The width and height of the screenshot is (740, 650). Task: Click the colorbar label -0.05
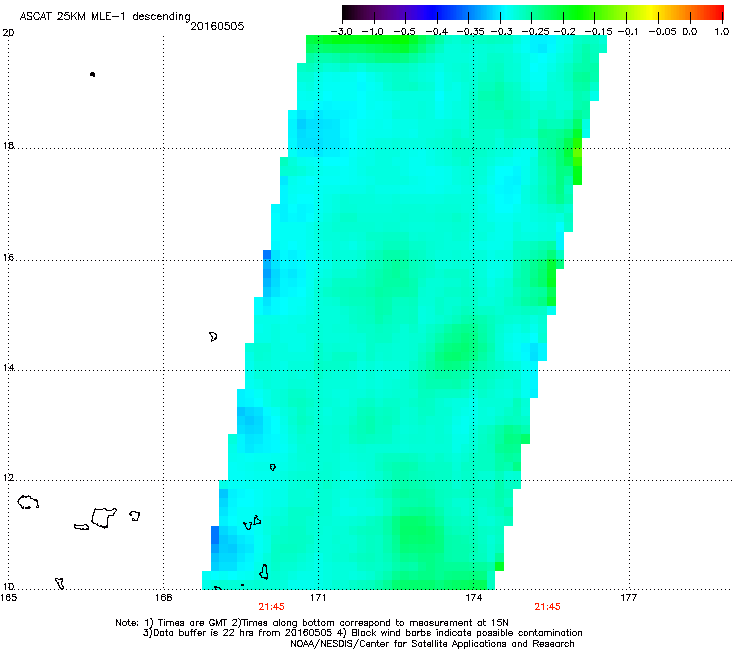pos(662,32)
